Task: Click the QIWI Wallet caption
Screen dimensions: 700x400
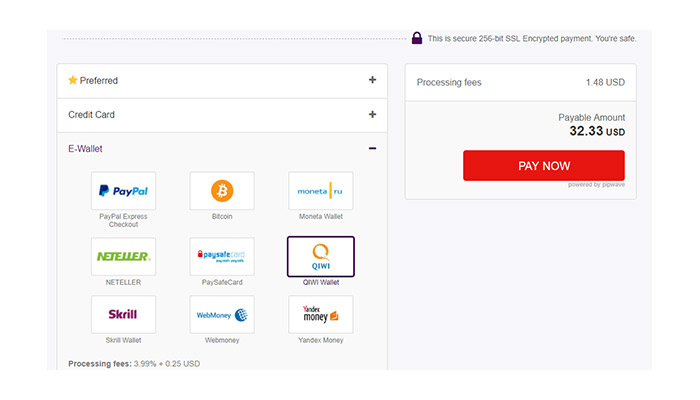Action: point(321,282)
